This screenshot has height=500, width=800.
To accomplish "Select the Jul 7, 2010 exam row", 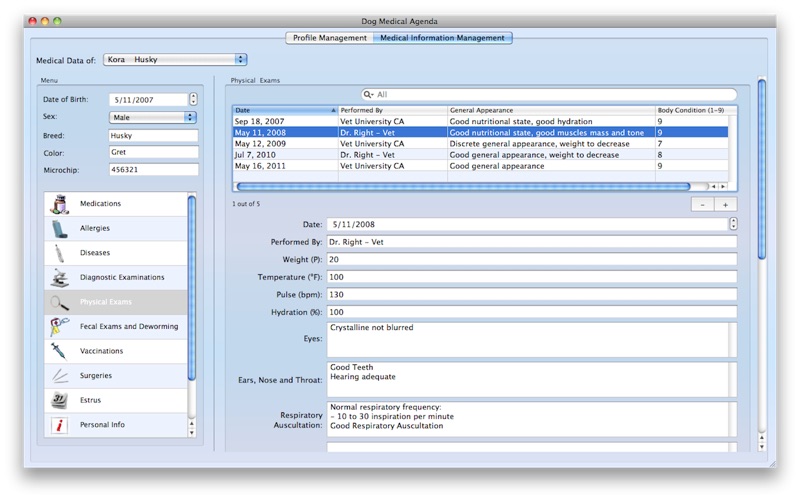I will [481, 155].
